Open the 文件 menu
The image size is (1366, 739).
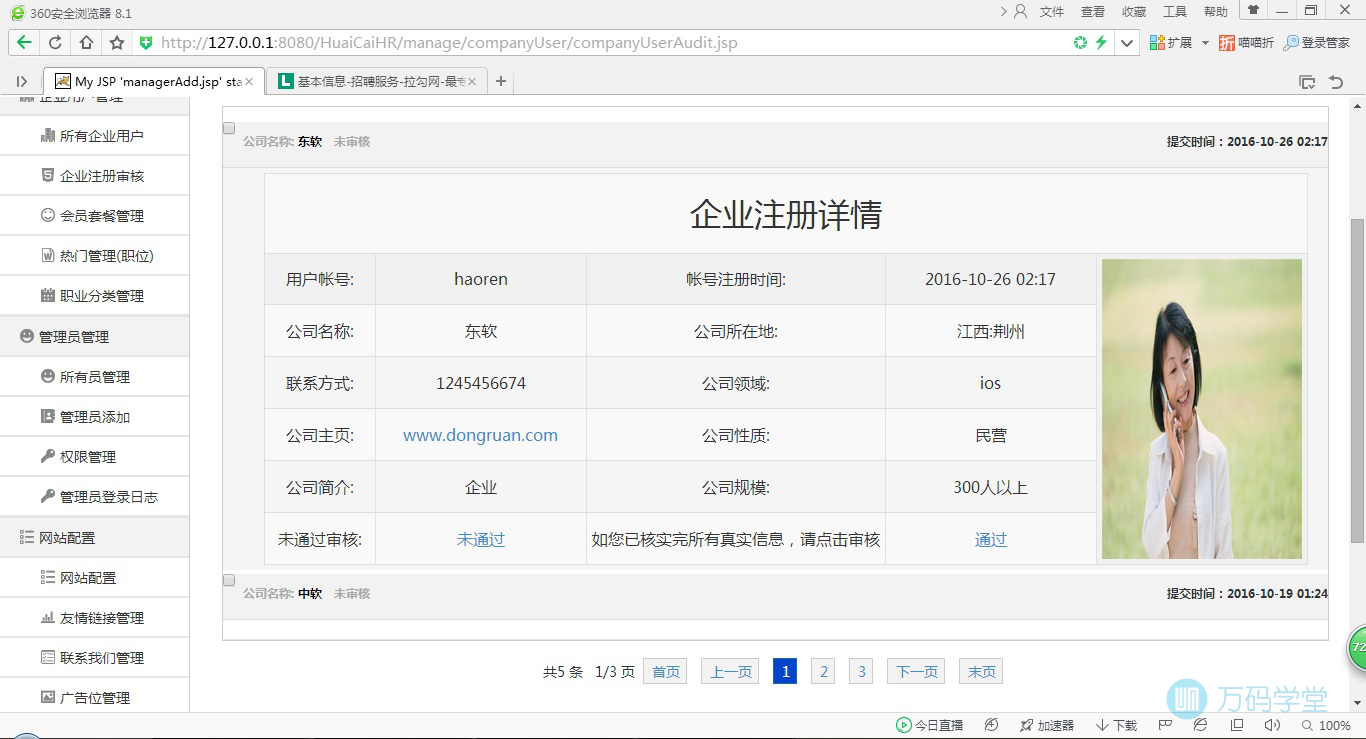(1052, 12)
